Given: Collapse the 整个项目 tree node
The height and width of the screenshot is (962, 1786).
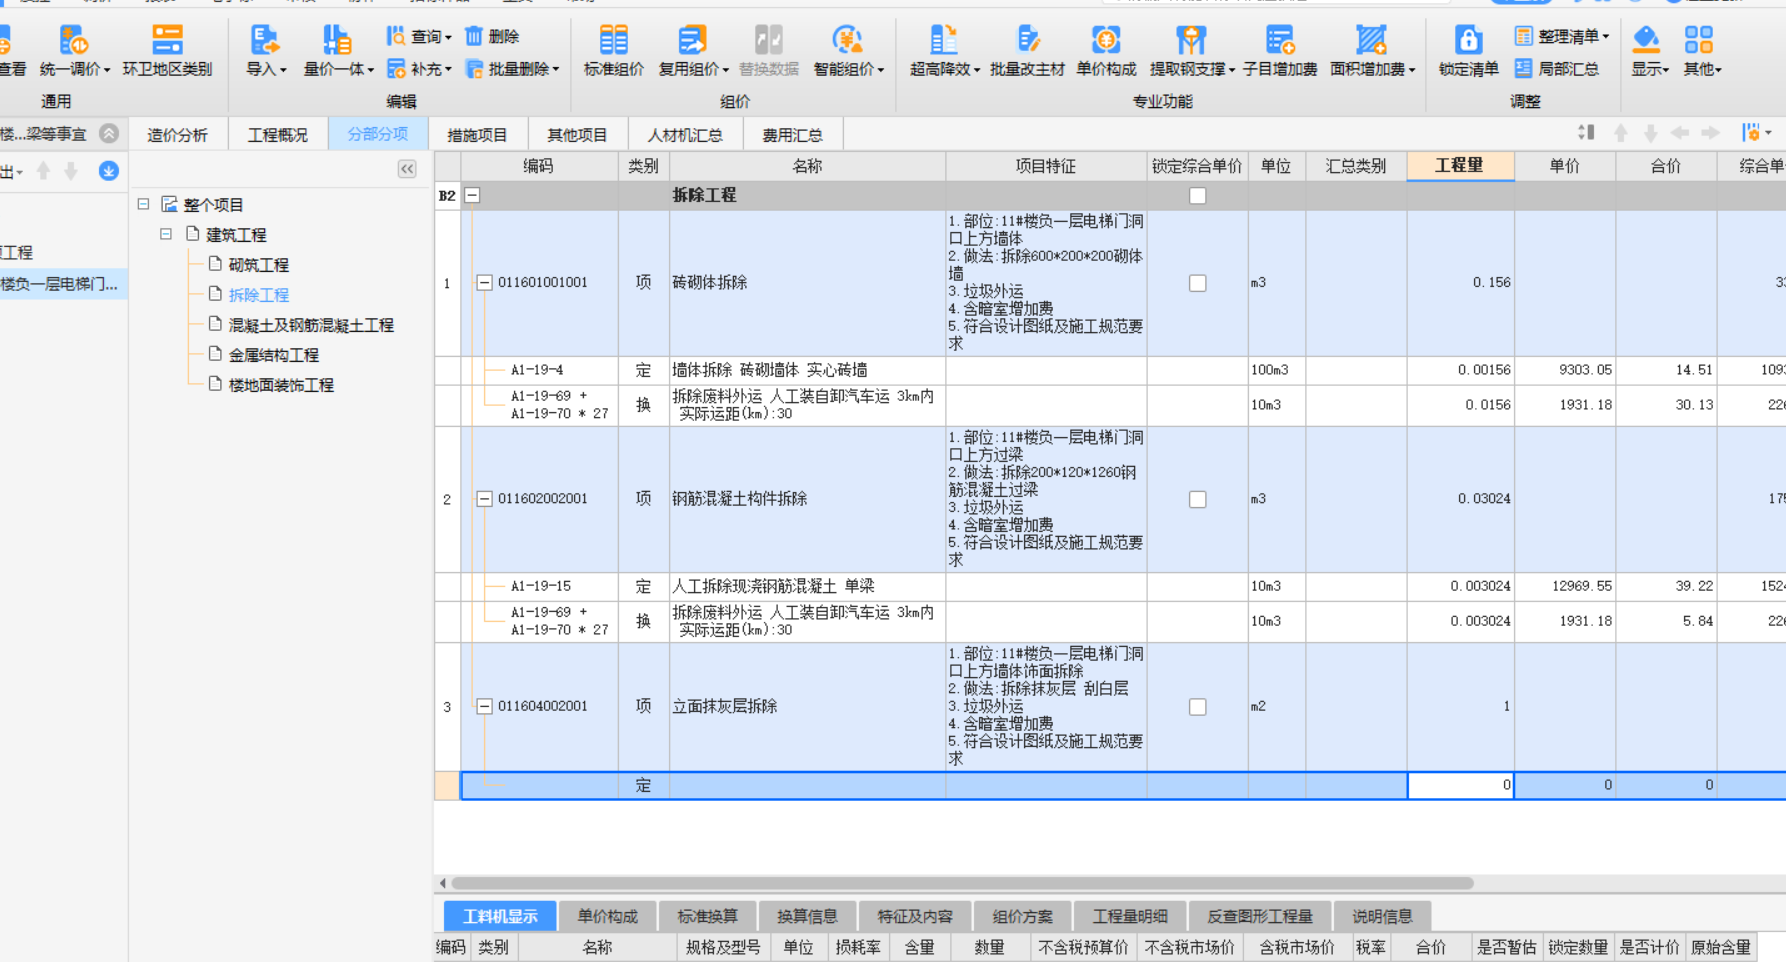Looking at the screenshot, I should (x=144, y=204).
